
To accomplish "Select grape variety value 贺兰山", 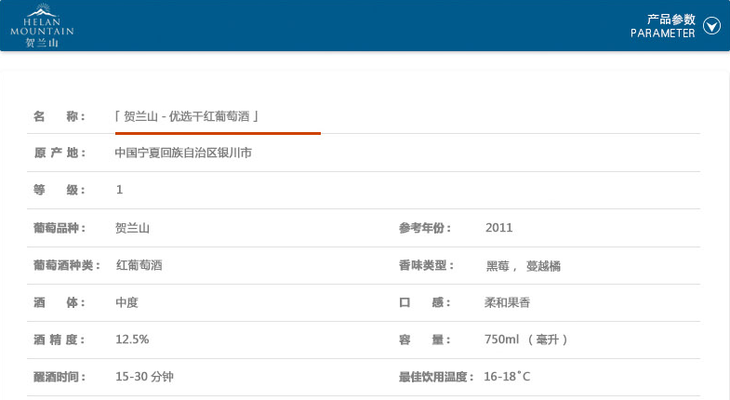I will (x=132, y=228).
